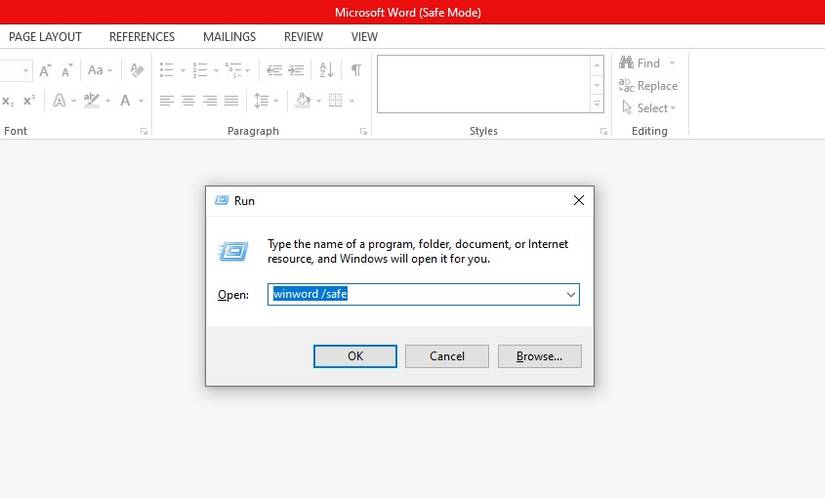825x498 pixels.
Task: Open the Borders dropdown arrow
Action: [x=351, y=100]
